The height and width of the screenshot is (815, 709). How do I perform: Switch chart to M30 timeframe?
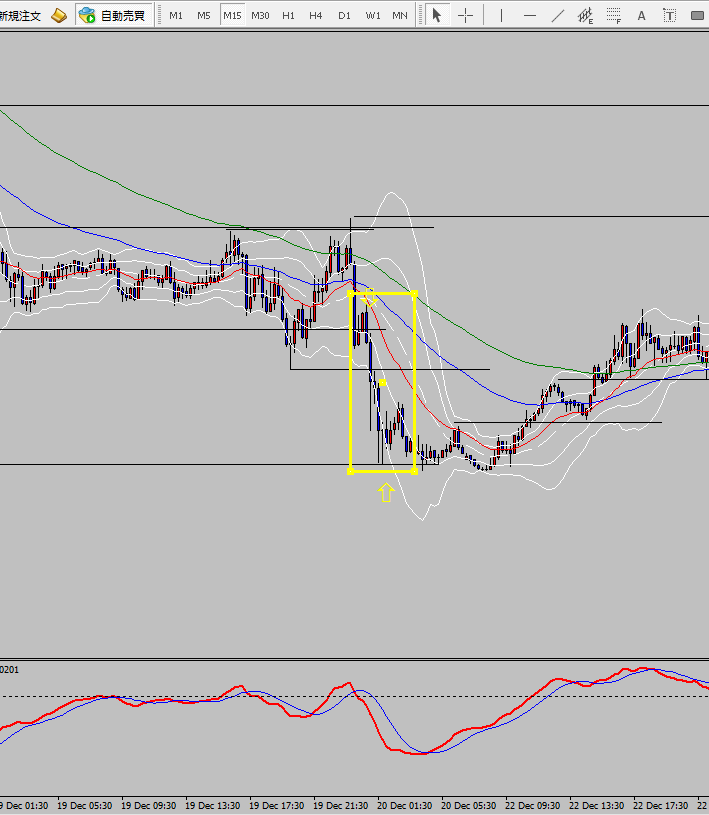[260, 15]
